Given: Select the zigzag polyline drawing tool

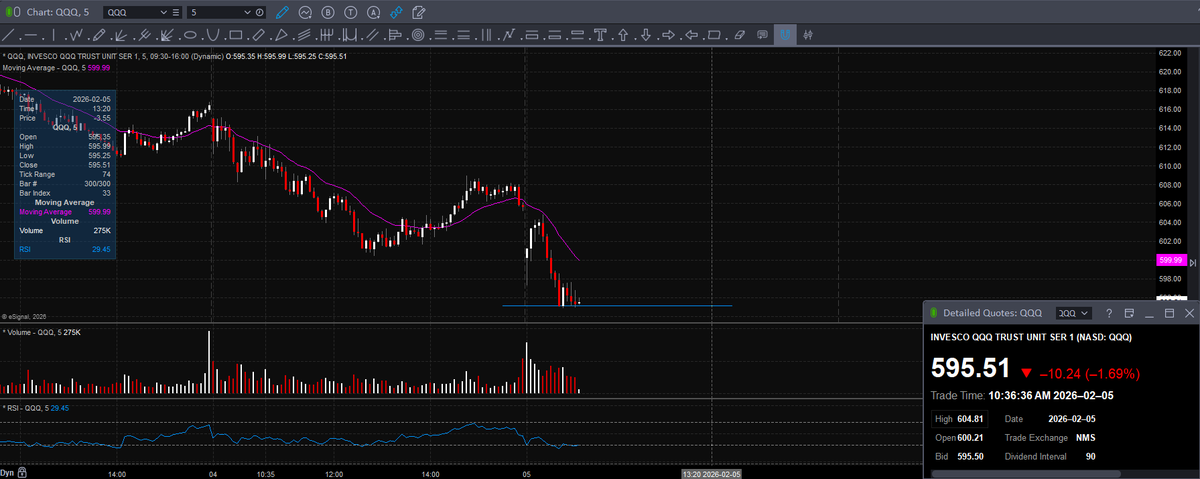Looking at the screenshot, I should (76, 35).
